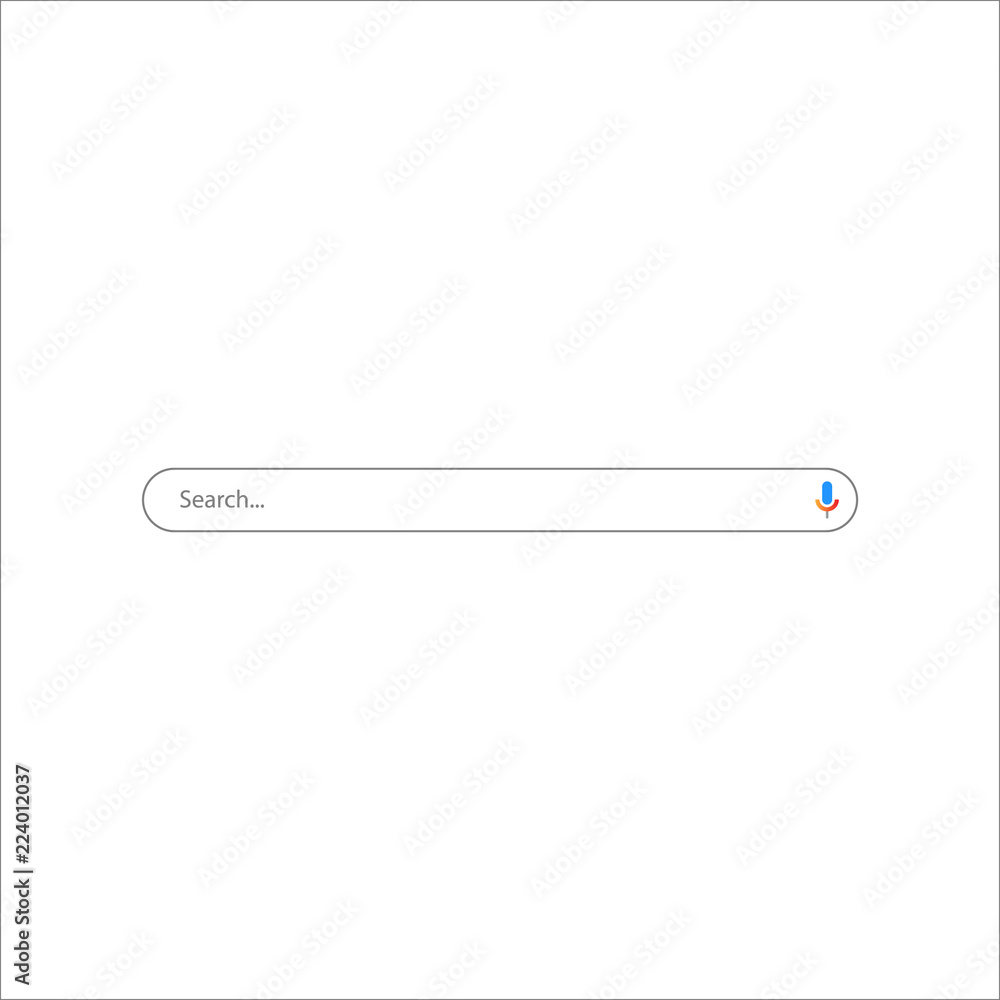The height and width of the screenshot is (1000, 1000).
Task: Click the "Adobe Stock" vertical label
Action: (22, 930)
